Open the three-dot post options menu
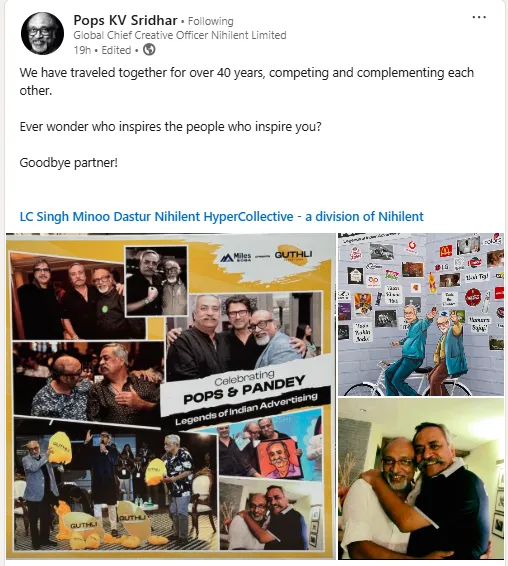The width and height of the screenshot is (508, 566). [479, 17]
